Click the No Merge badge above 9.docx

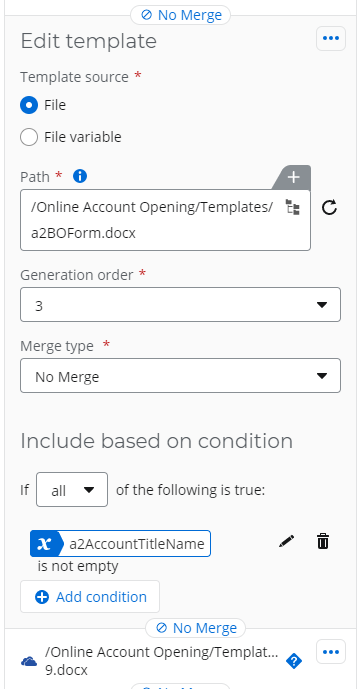coord(196,628)
